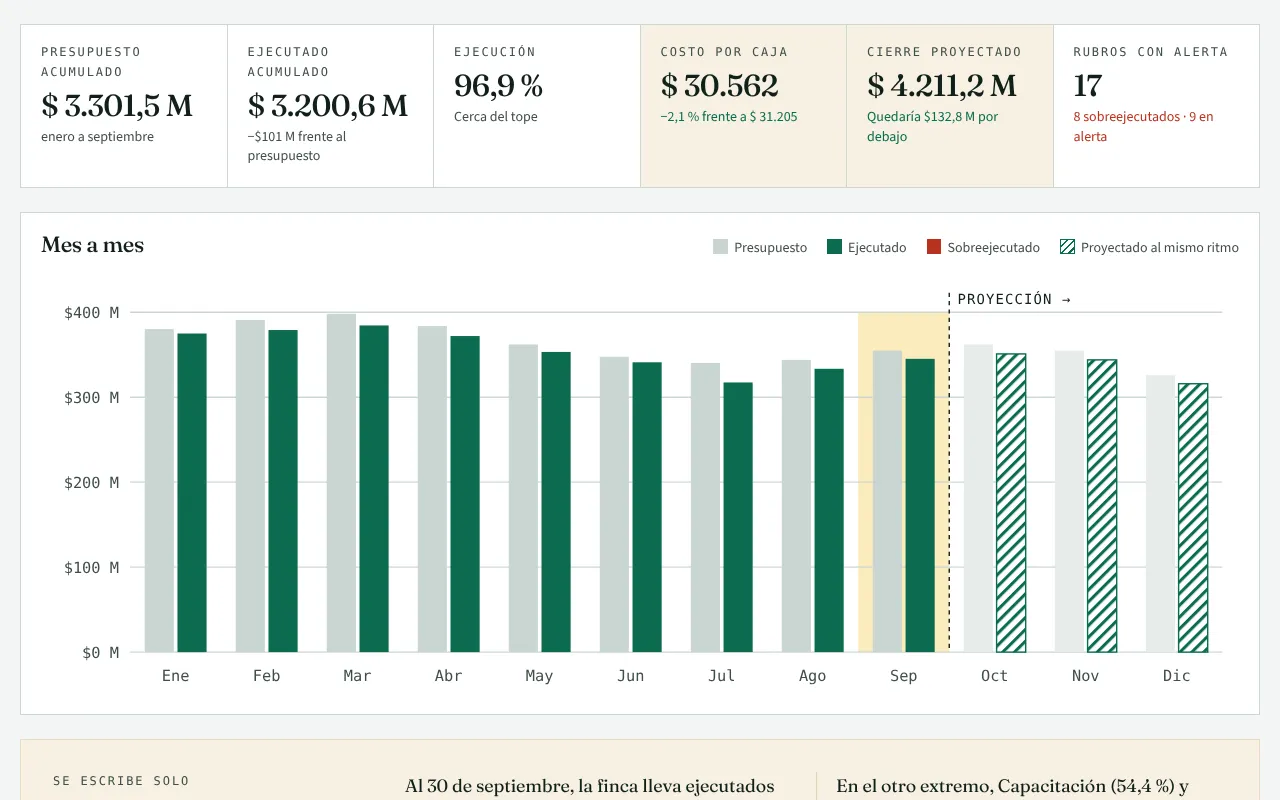Viewport: 1280px width, 800px height.
Task: Click the Jul executed dark green bar
Action: [x=738, y=517]
